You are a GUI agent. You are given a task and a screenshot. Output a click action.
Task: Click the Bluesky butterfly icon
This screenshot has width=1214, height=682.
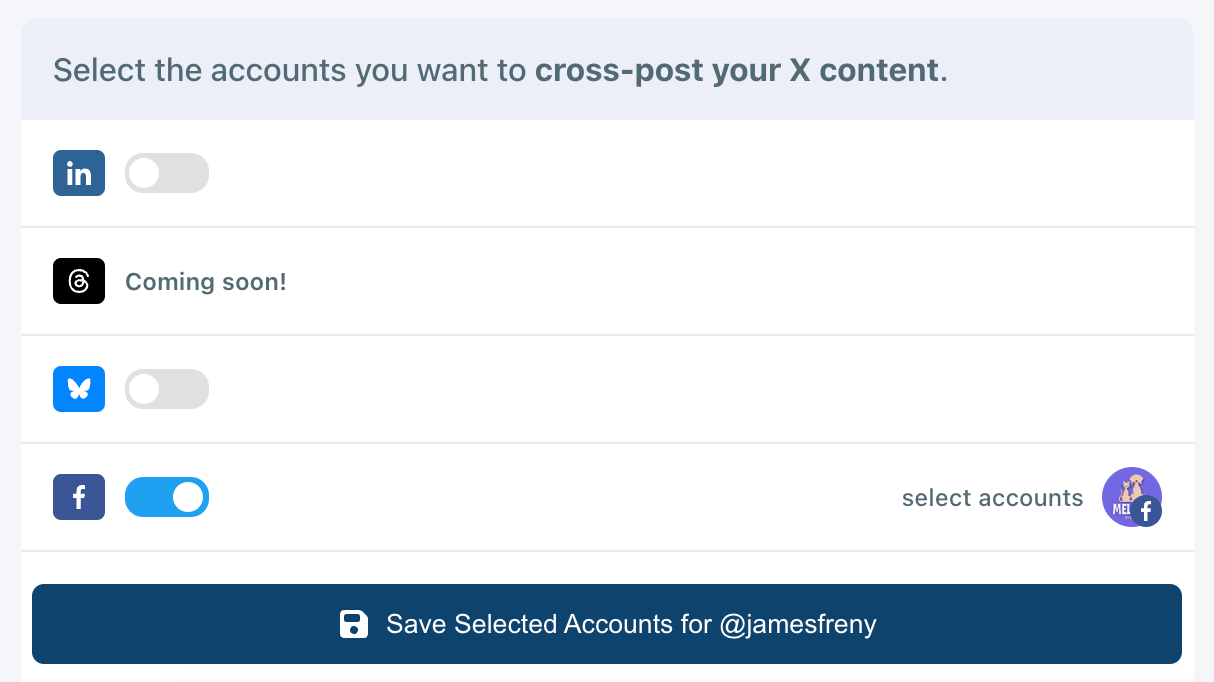click(x=78, y=389)
